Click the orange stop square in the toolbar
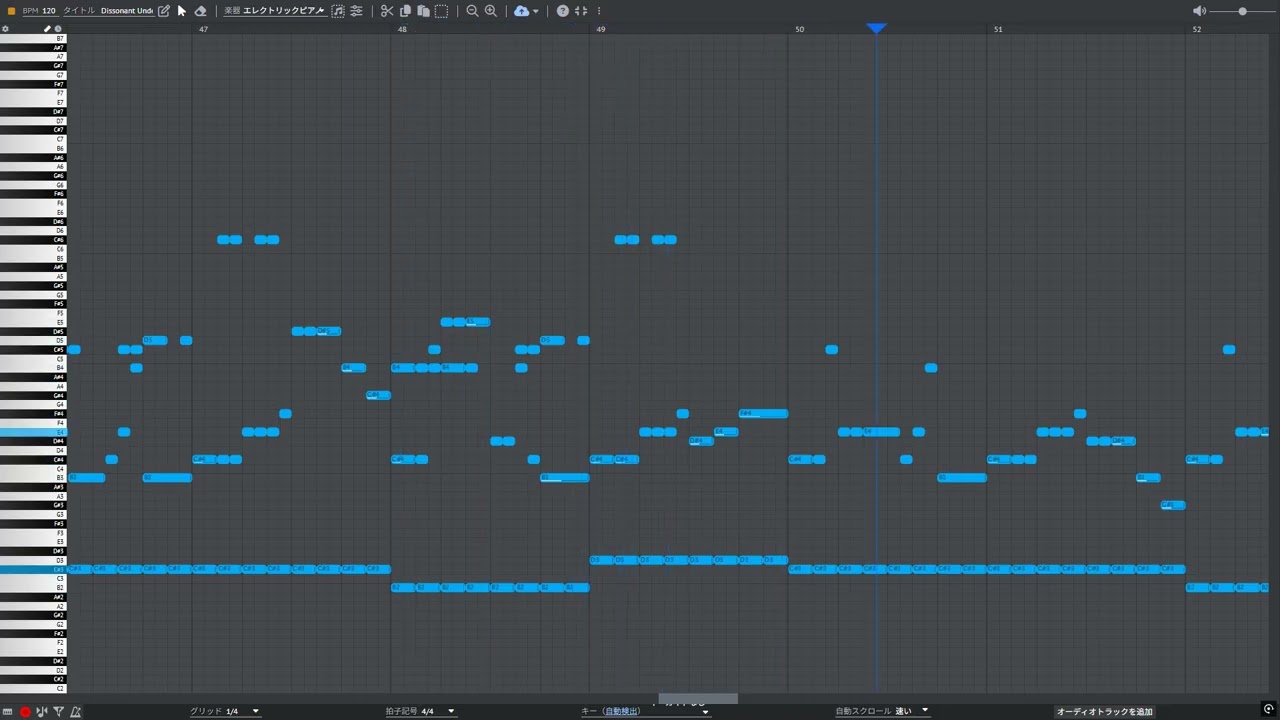This screenshot has height=720, width=1280. pyautogui.click(x=11, y=11)
